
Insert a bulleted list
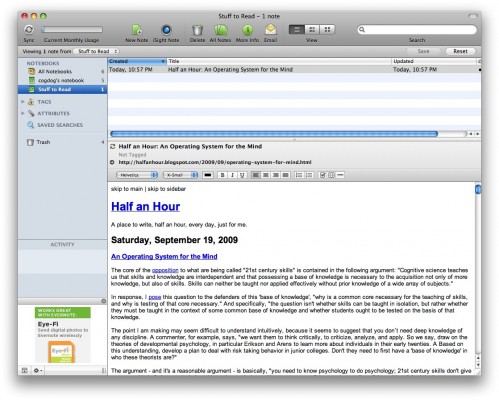[299, 175]
